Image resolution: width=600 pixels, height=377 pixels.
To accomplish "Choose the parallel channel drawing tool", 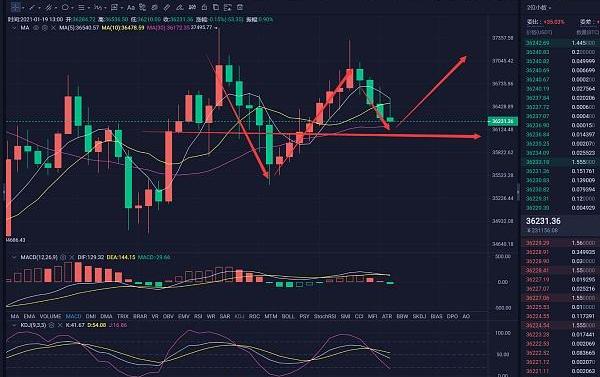I will [49, 7].
